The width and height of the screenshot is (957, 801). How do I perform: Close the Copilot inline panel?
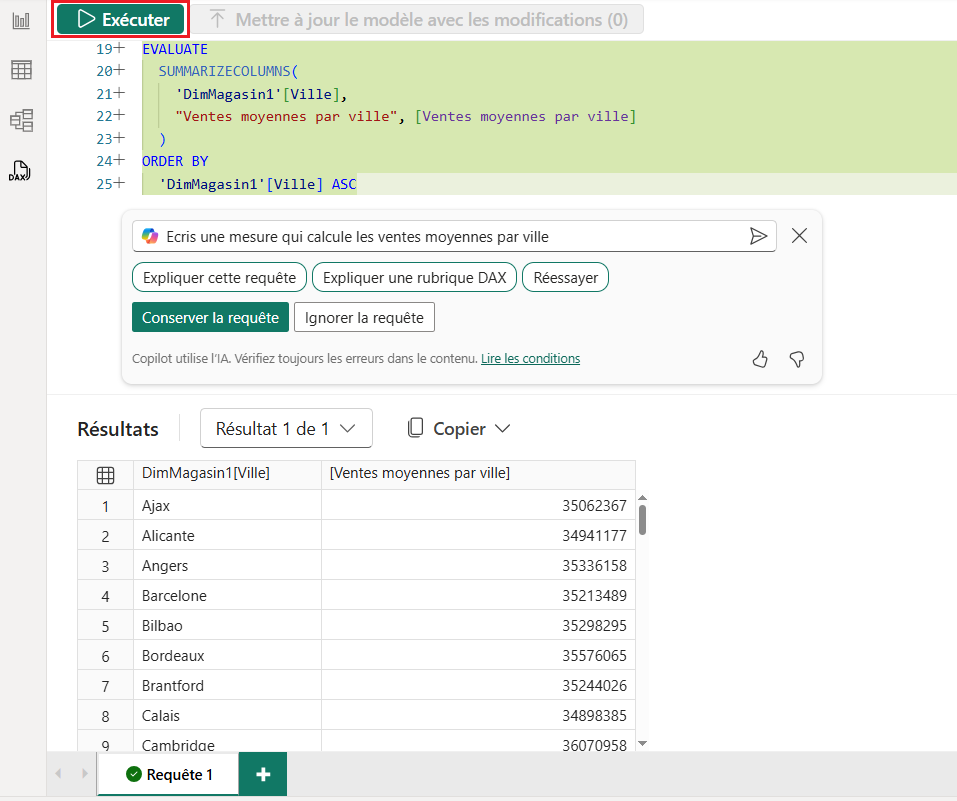tap(799, 236)
